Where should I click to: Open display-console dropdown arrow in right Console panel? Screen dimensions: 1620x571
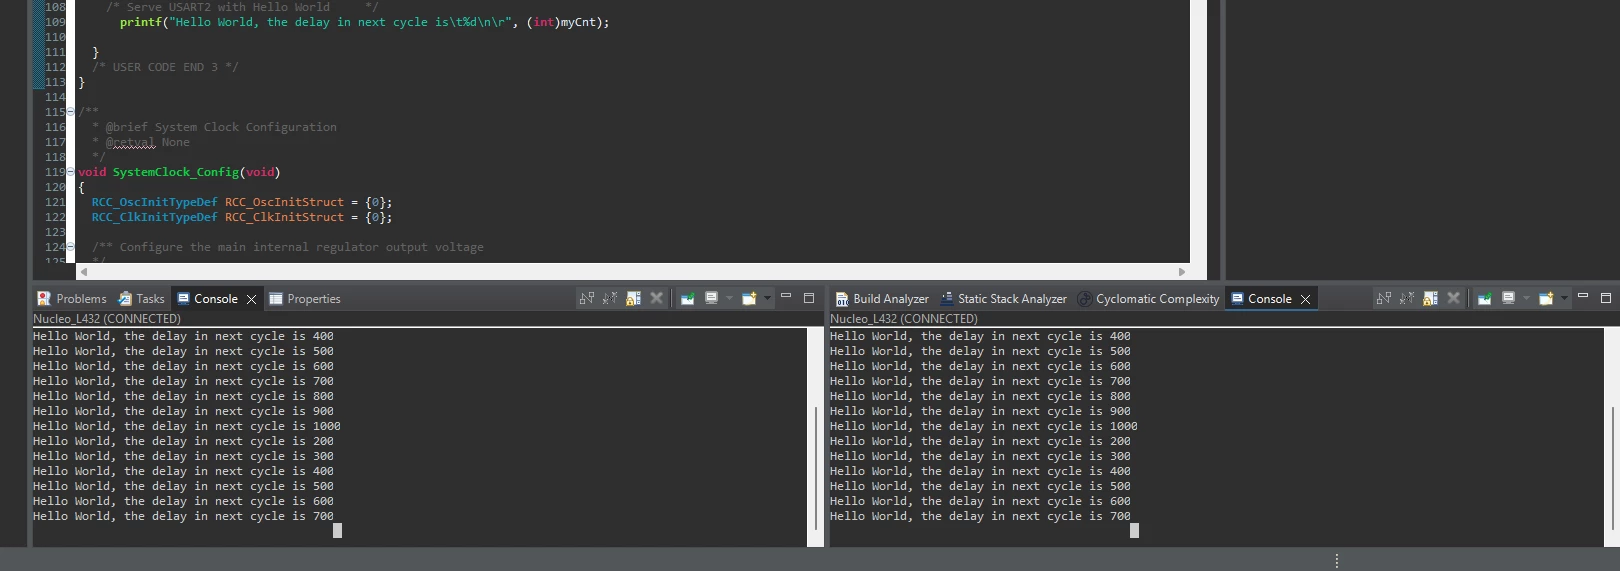(1526, 298)
